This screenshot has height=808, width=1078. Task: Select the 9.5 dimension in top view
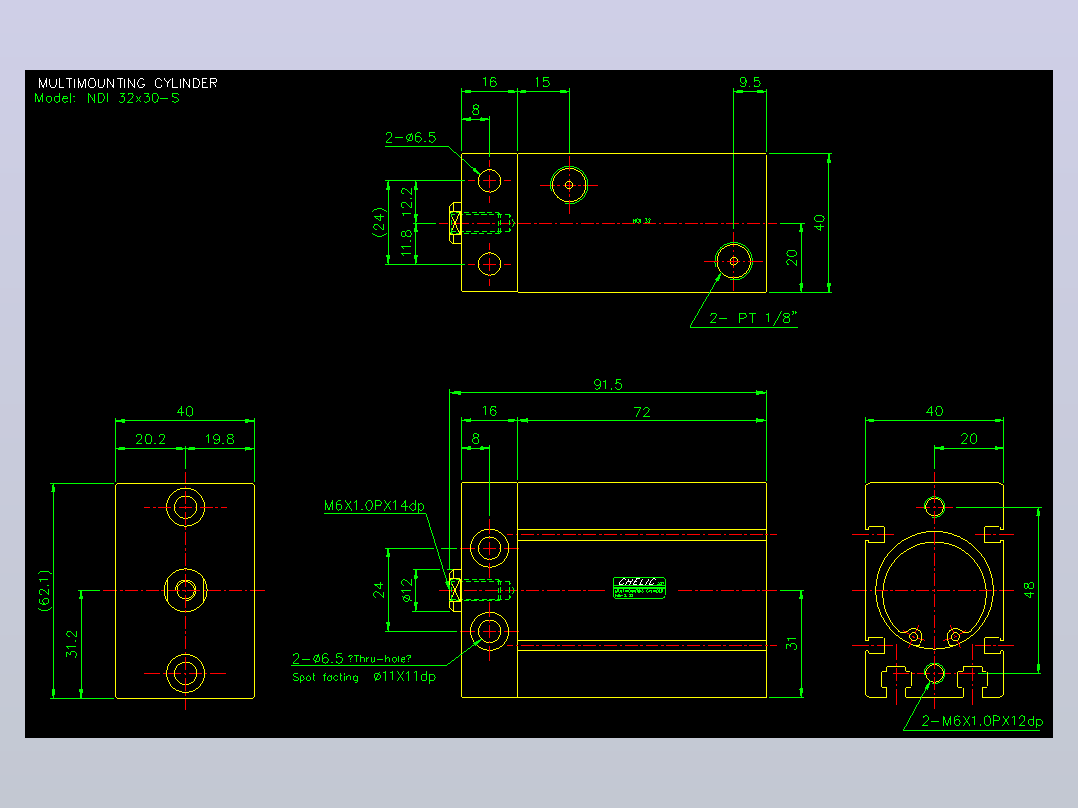click(x=749, y=83)
